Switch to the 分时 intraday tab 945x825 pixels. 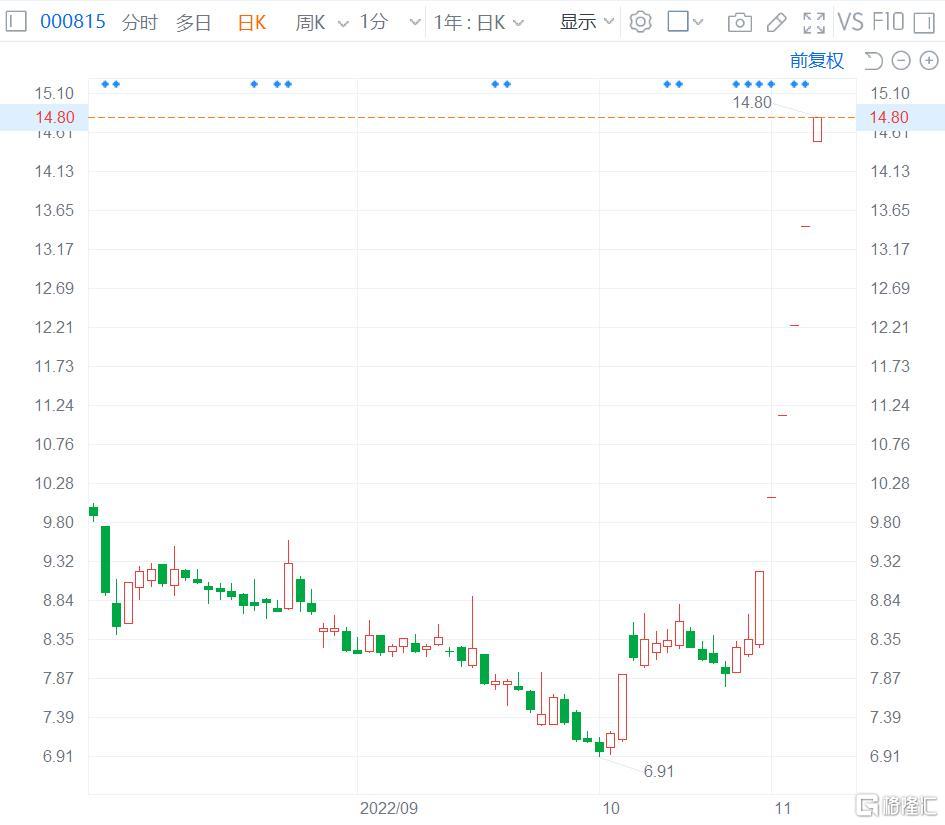(140, 22)
